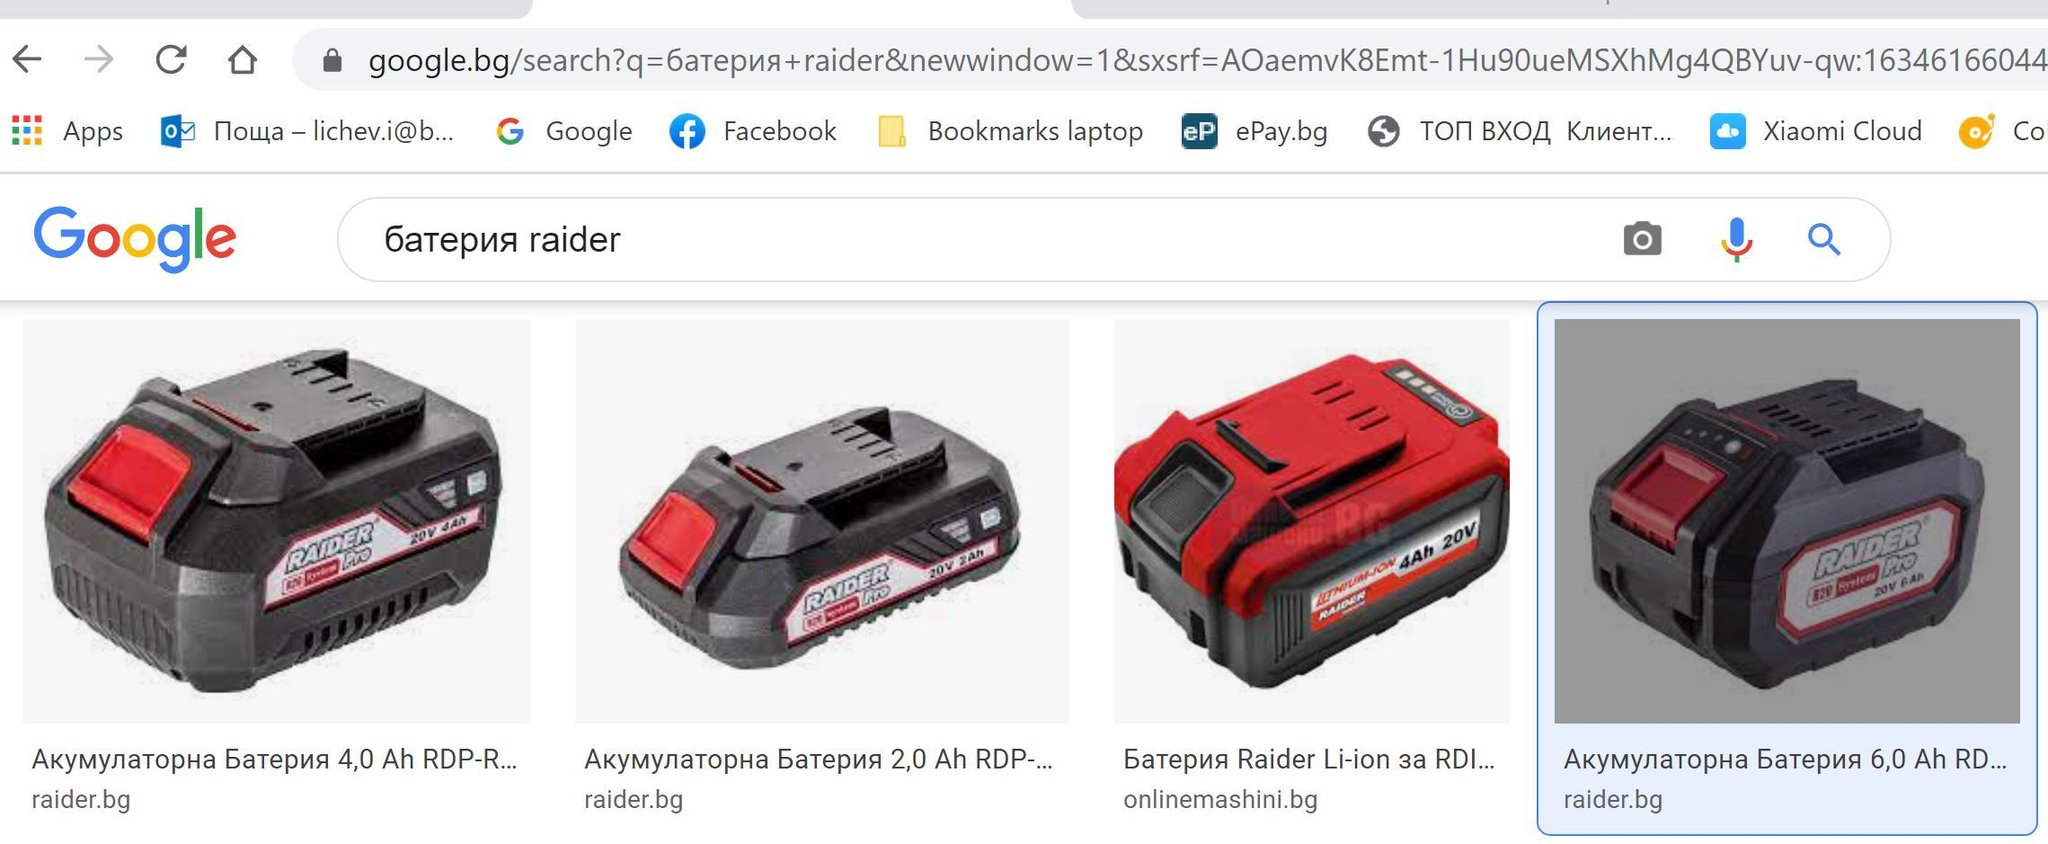This screenshot has height=844, width=2048.
Task: Open the Apps grid shortcut
Action: tap(68, 131)
